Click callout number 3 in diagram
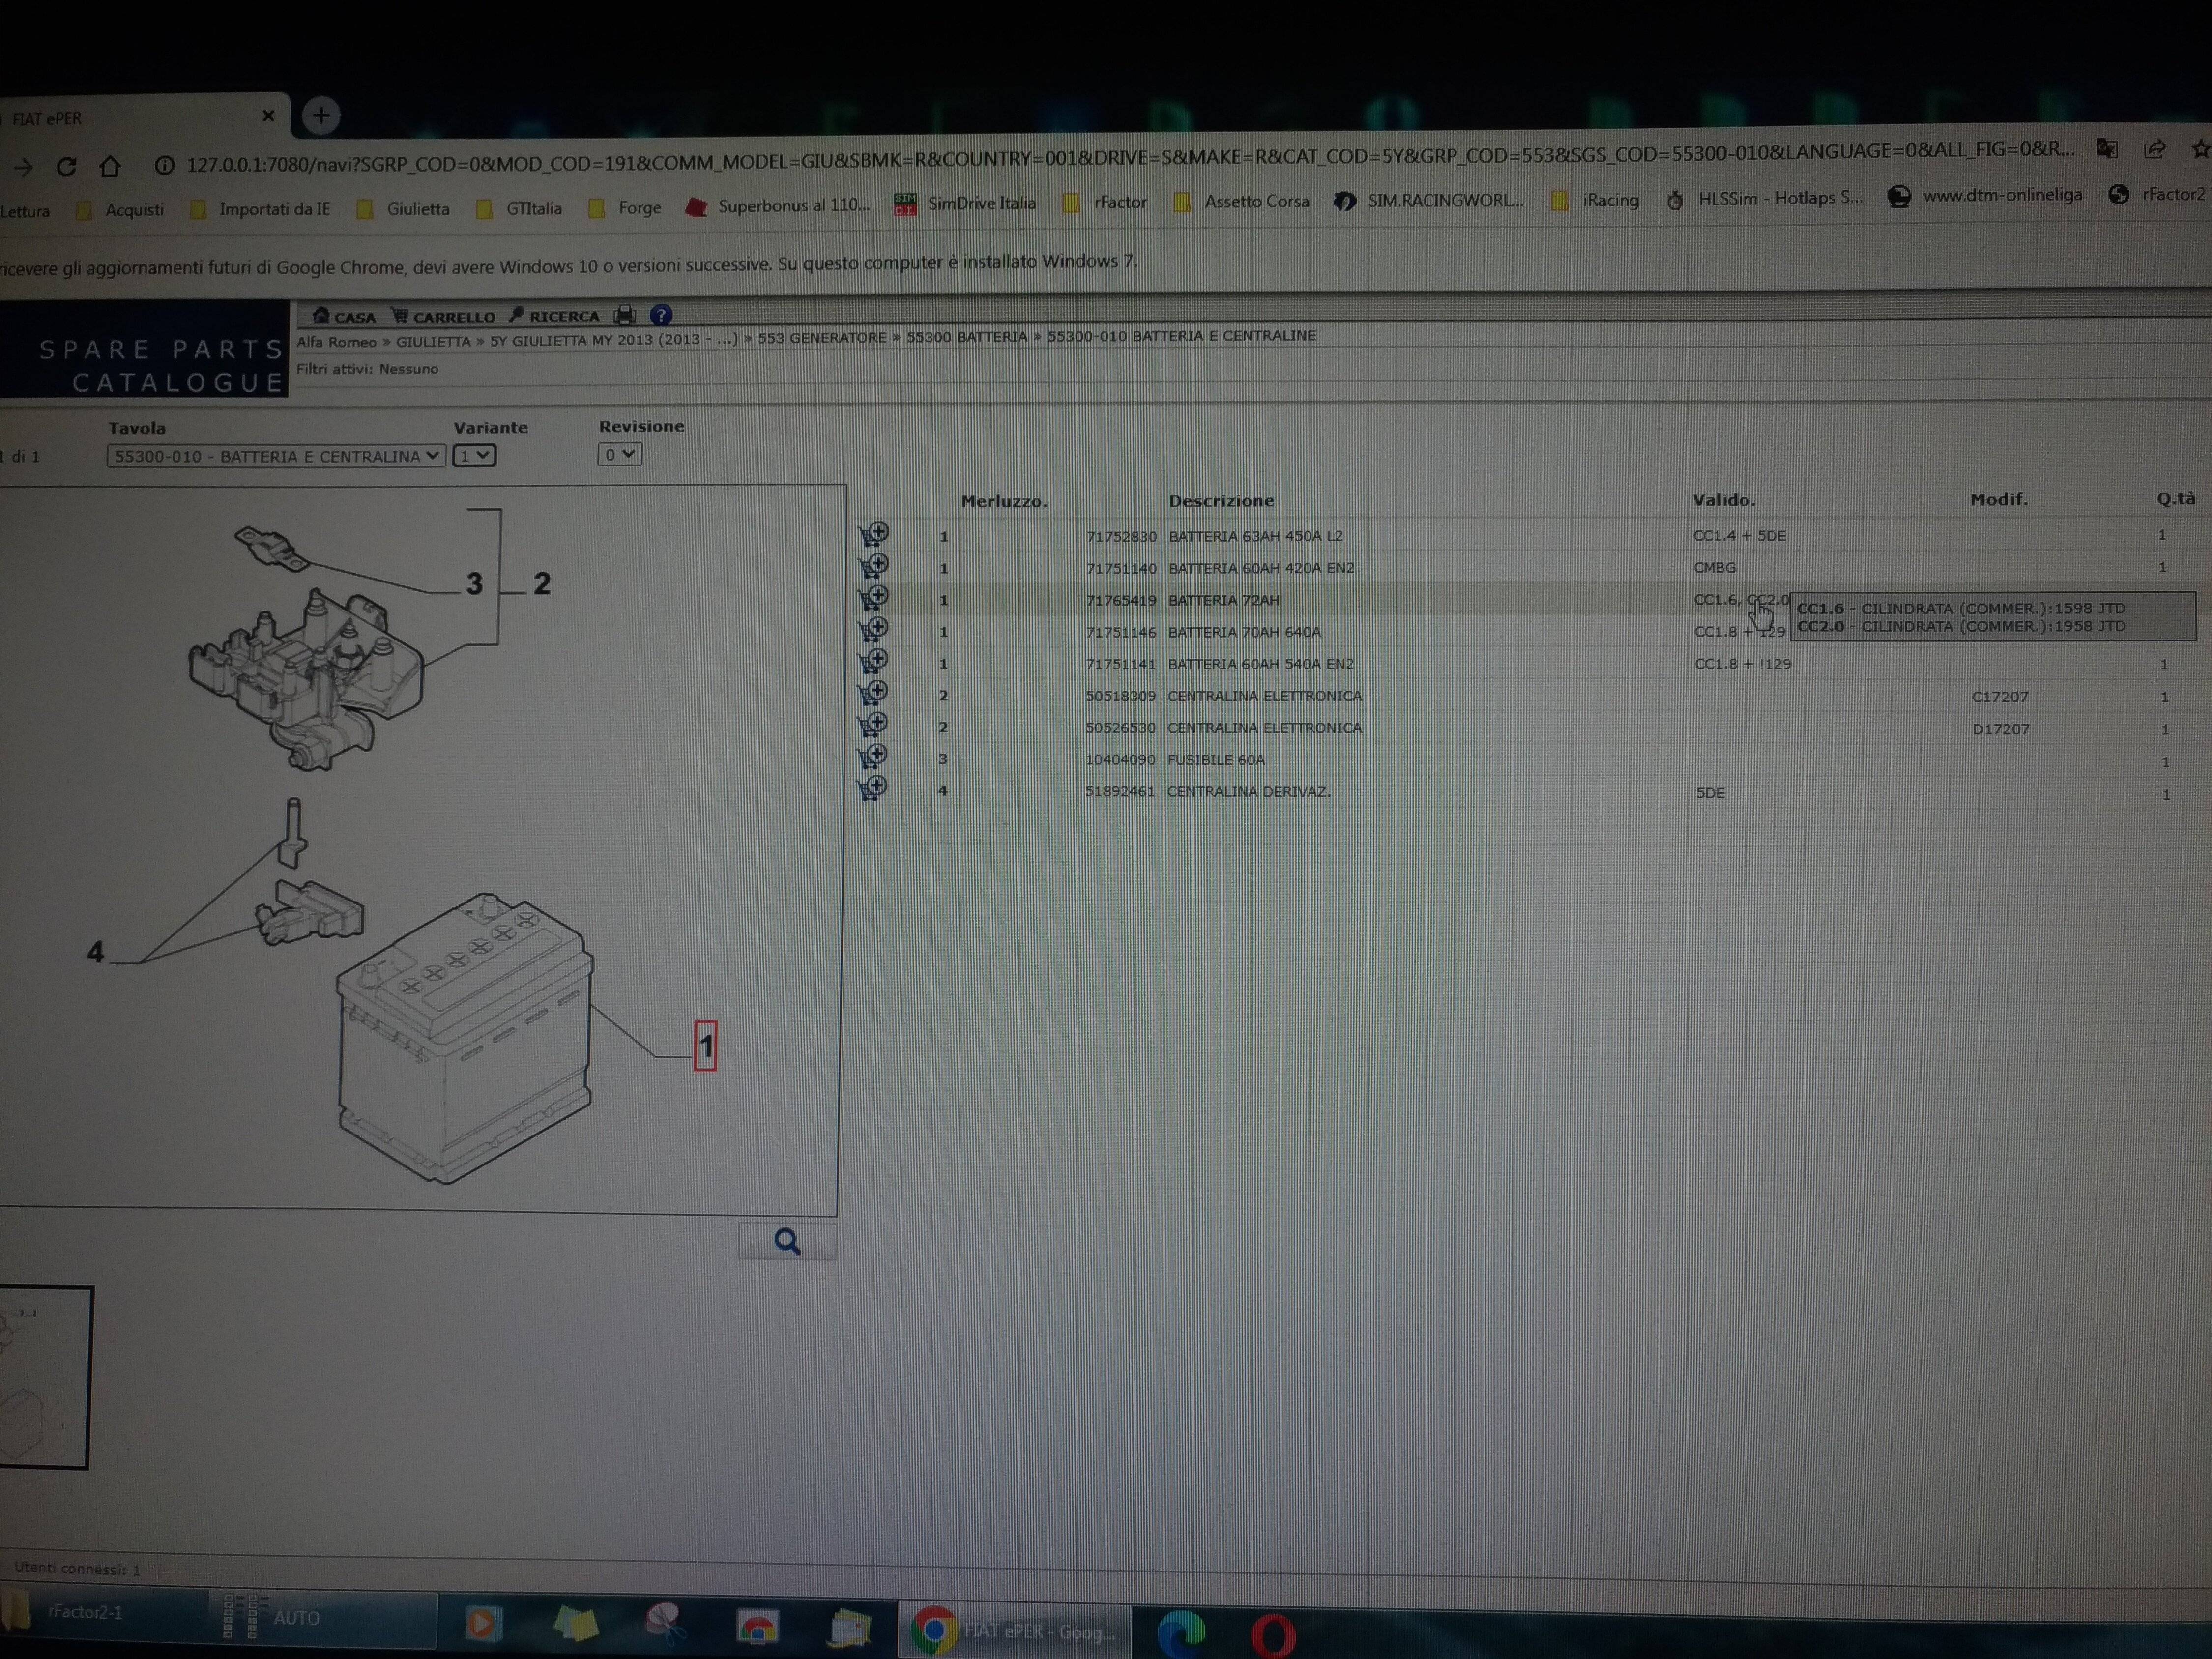This screenshot has height=1659, width=2212. (474, 583)
